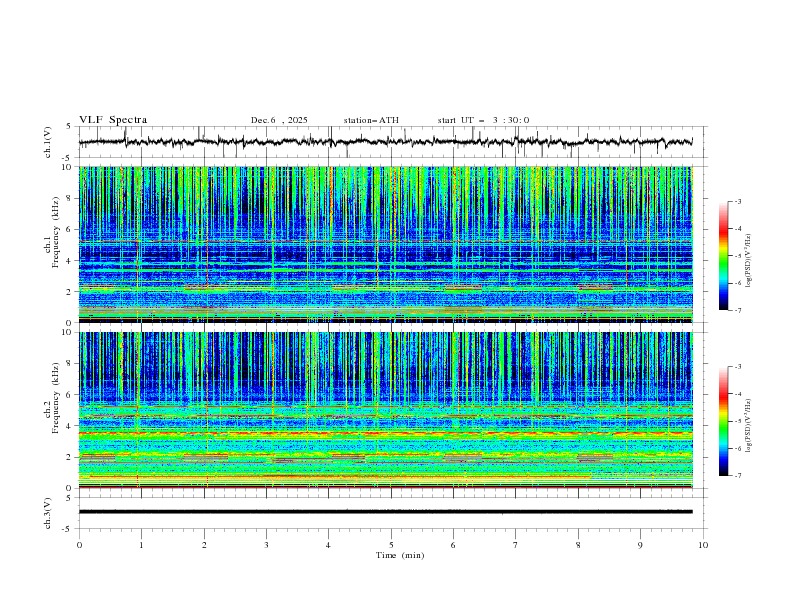
Task: Click the "0" tick on the Time axis
Action: [79, 545]
